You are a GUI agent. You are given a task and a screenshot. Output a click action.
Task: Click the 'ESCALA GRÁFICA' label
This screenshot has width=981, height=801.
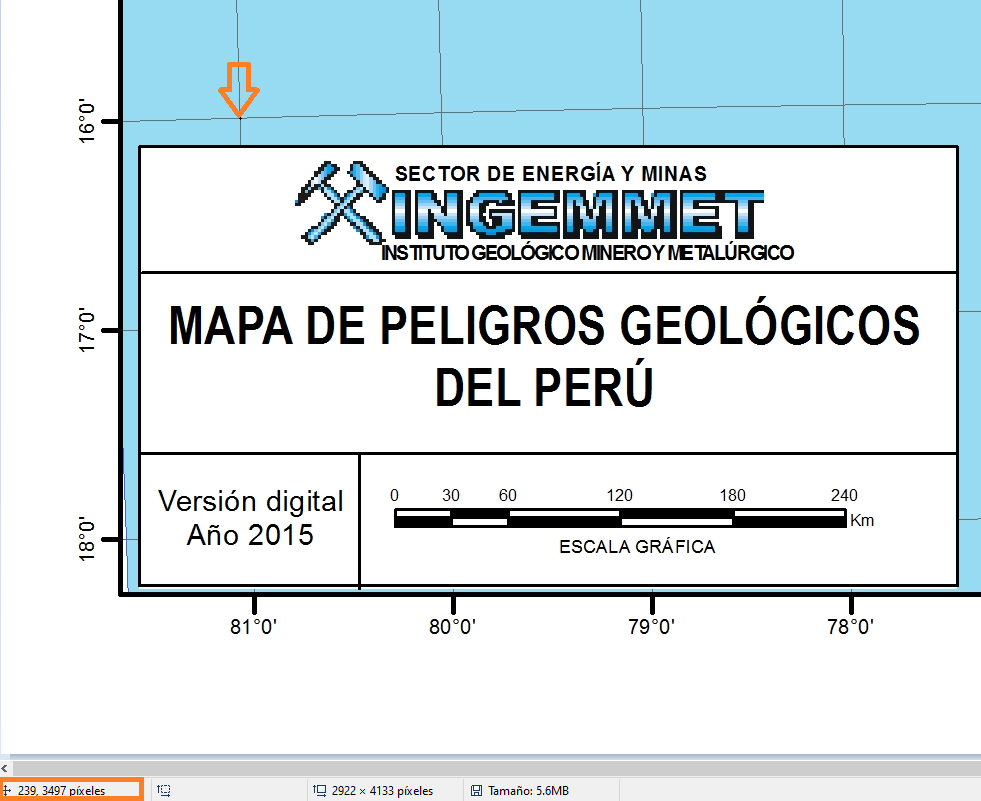coord(637,547)
